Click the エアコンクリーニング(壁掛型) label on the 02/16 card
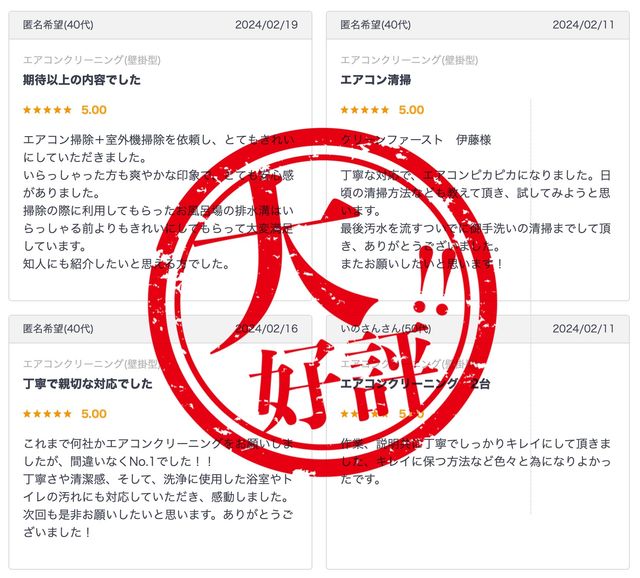This screenshot has height=578, width=640. pos(92,364)
